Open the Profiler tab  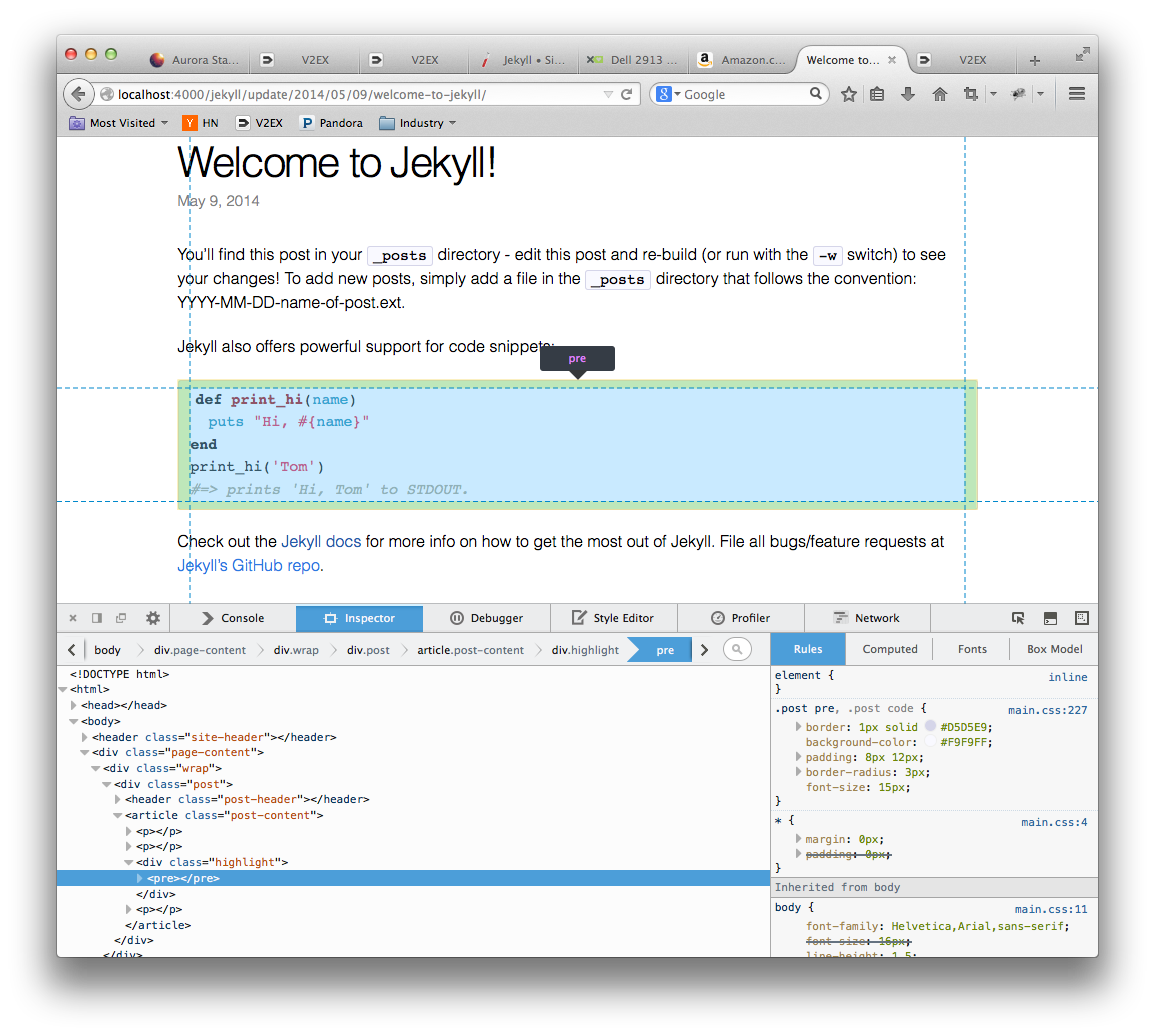coord(741,618)
